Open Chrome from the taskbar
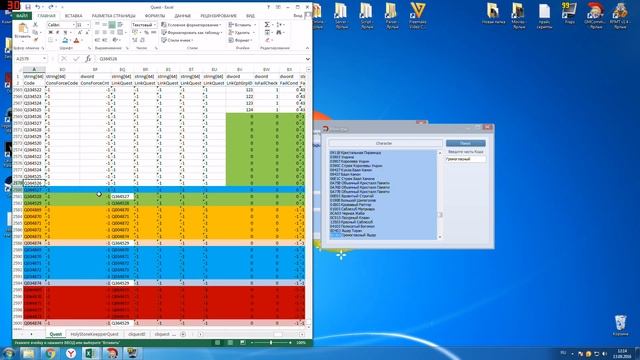The width and height of the screenshot is (640, 360). point(50,353)
